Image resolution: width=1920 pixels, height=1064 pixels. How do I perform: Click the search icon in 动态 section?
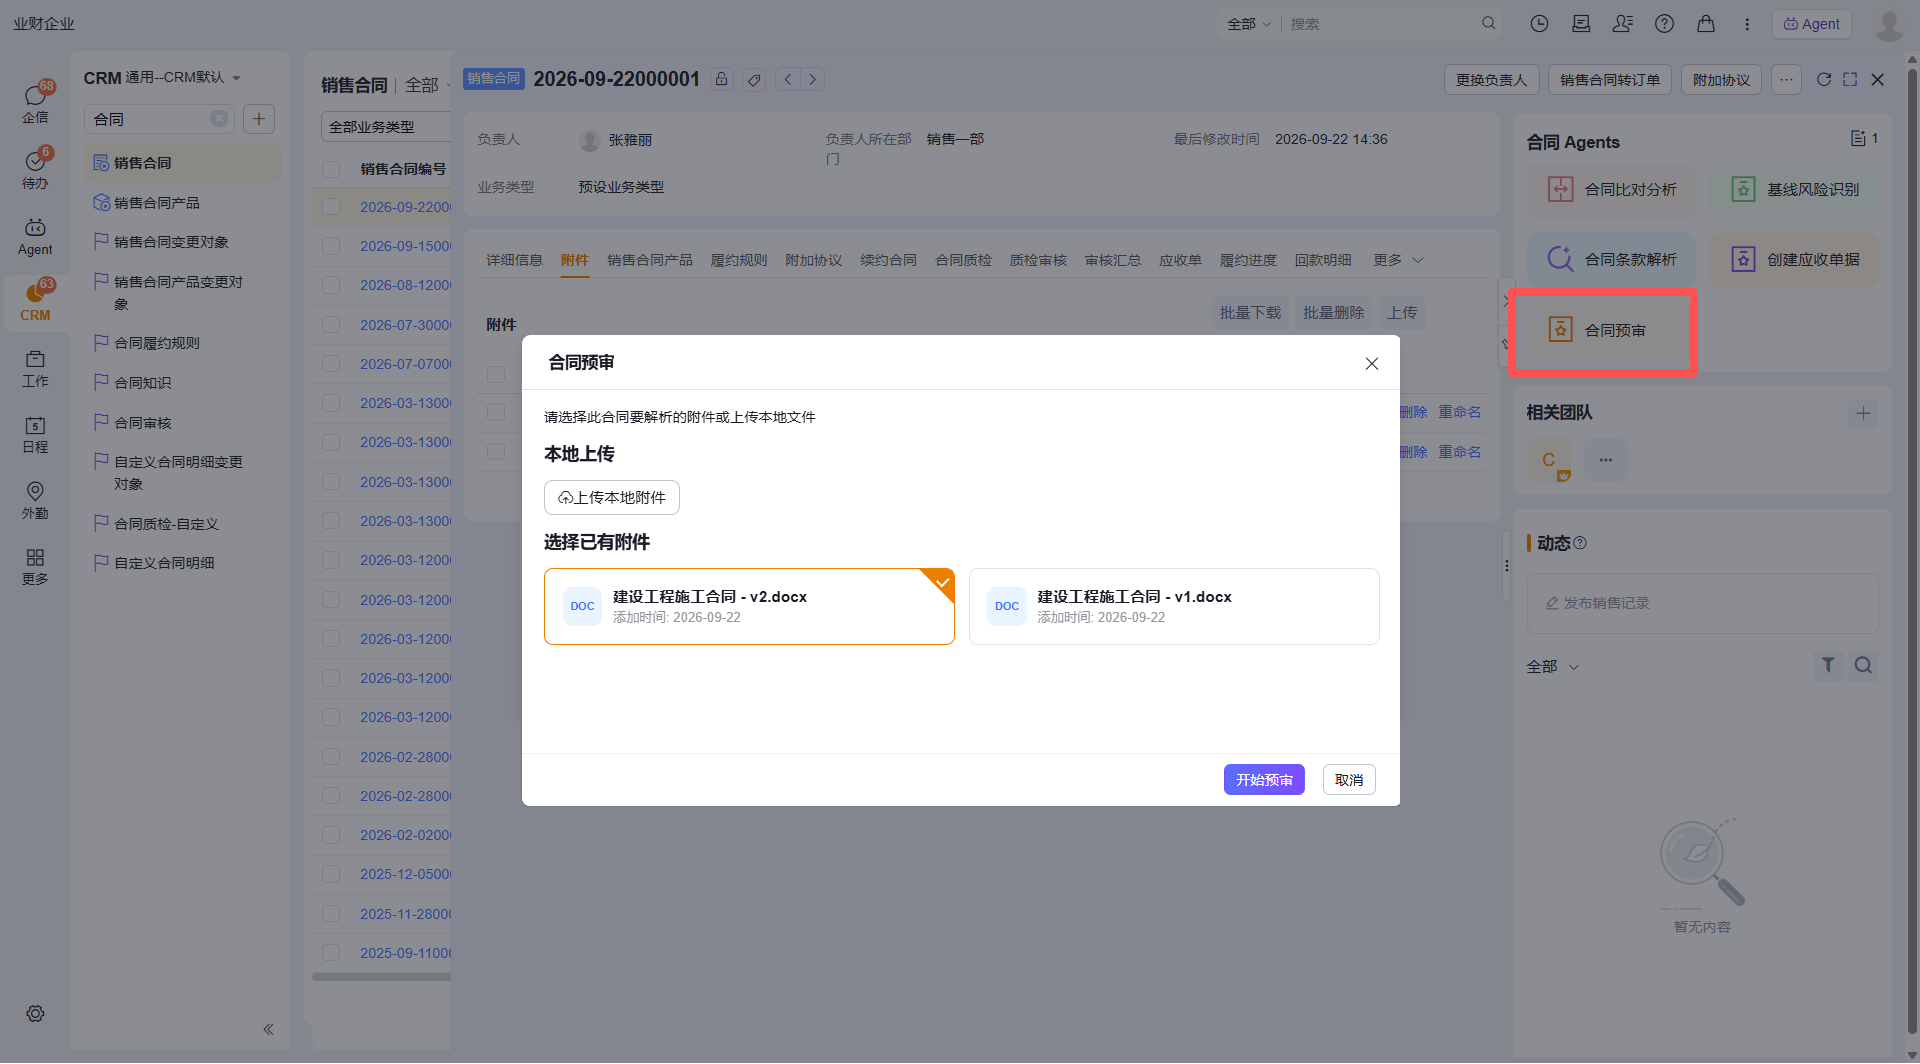[x=1863, y=665]
